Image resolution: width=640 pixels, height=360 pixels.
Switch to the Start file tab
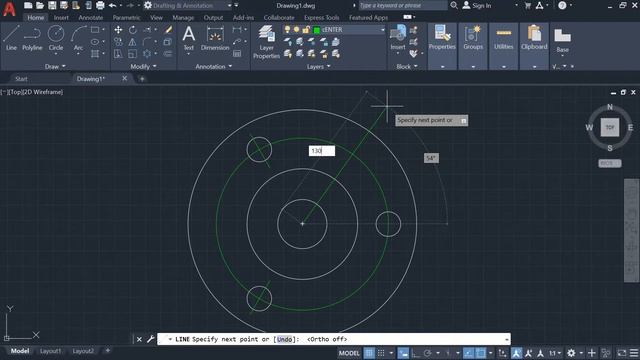[x=21, y=79]
